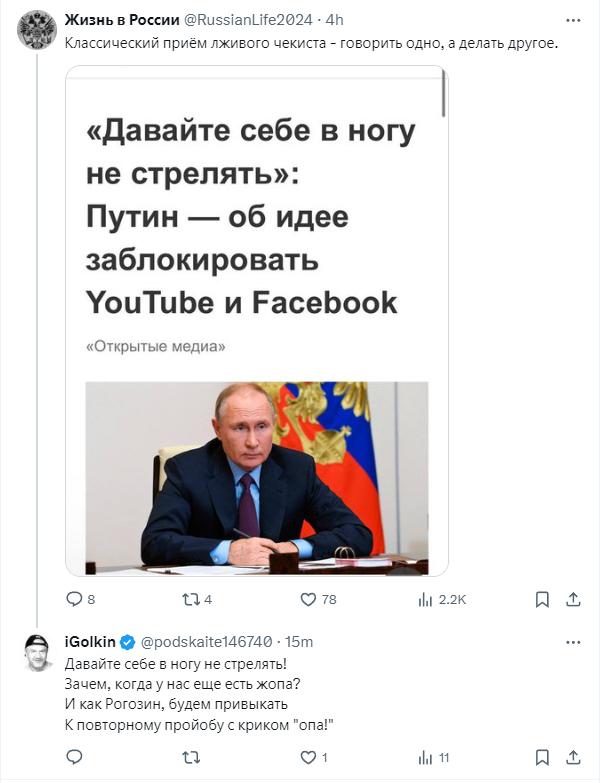Open more options on iGolkin reply

tap(573, 642)
